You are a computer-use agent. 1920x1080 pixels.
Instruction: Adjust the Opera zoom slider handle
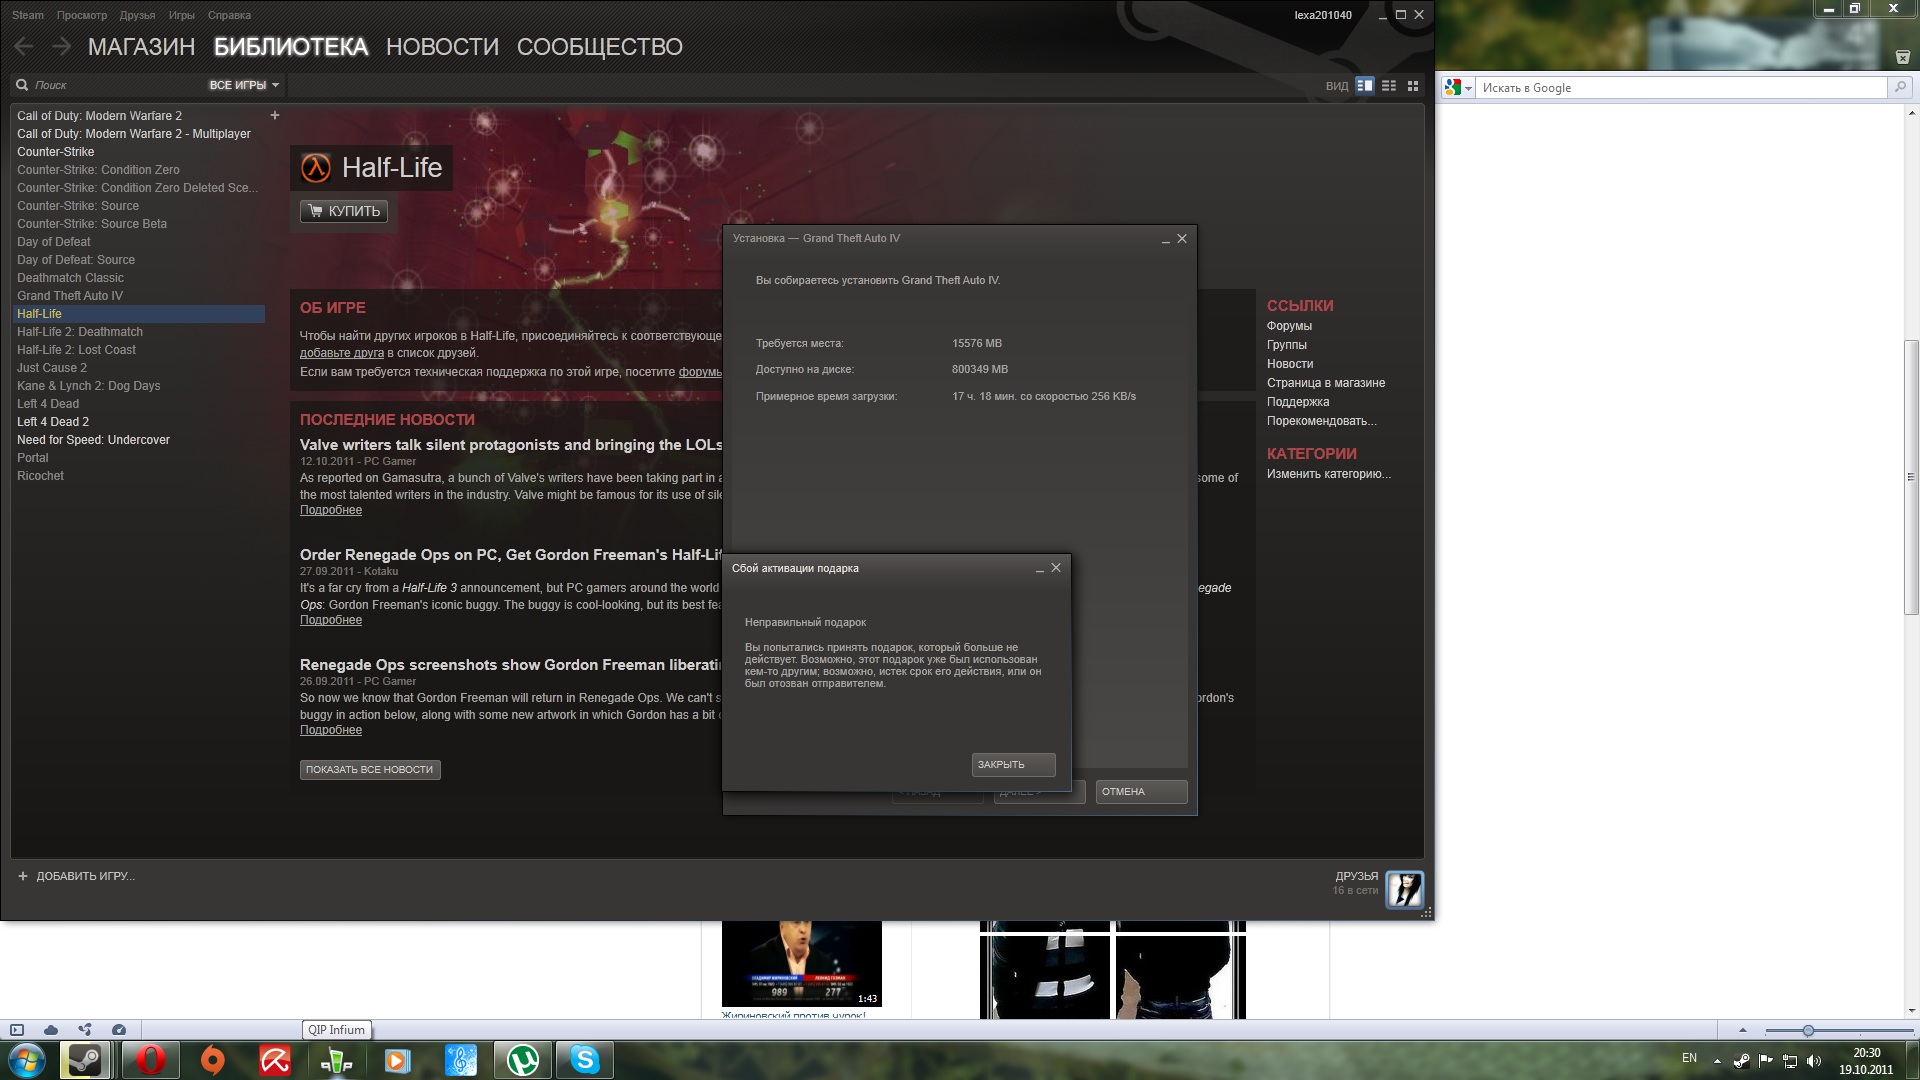tap(1808, 1030)
